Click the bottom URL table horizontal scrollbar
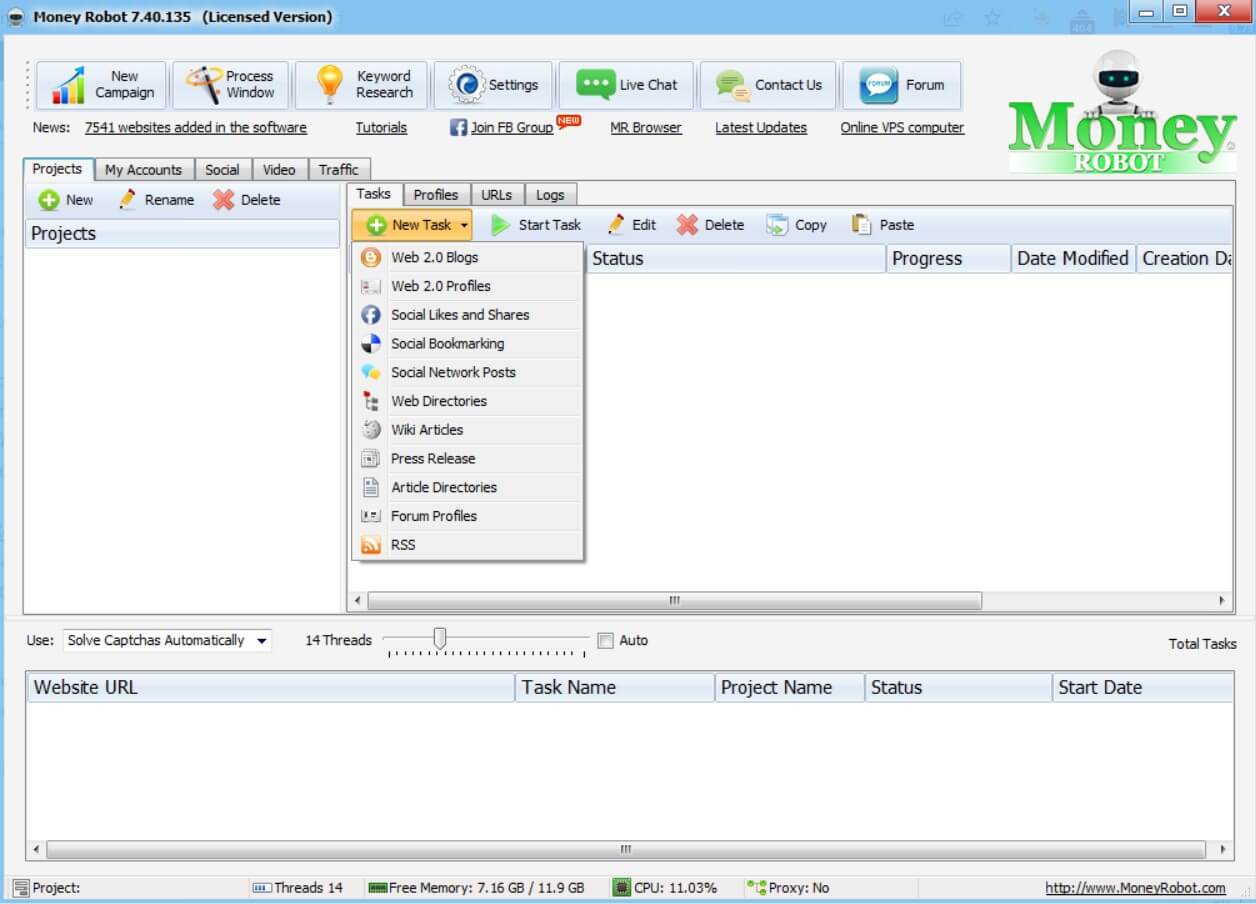 [x=625, y=850]
